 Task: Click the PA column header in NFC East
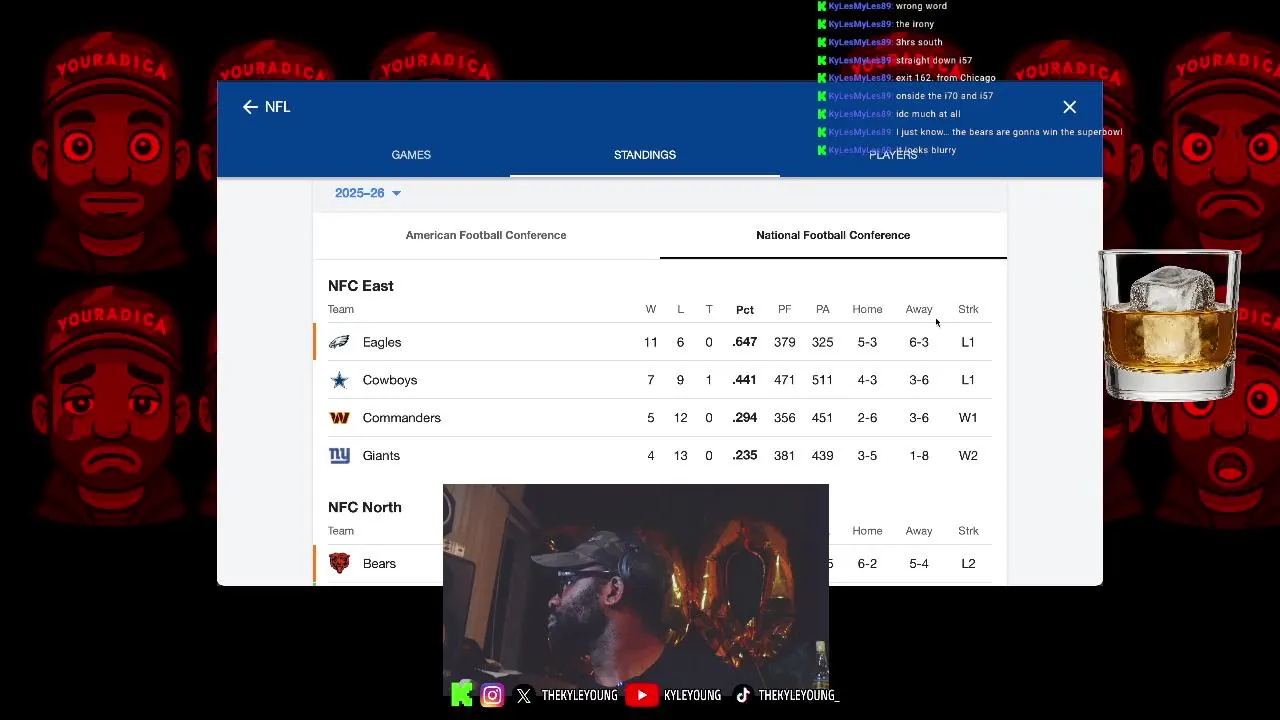(823, 310)
